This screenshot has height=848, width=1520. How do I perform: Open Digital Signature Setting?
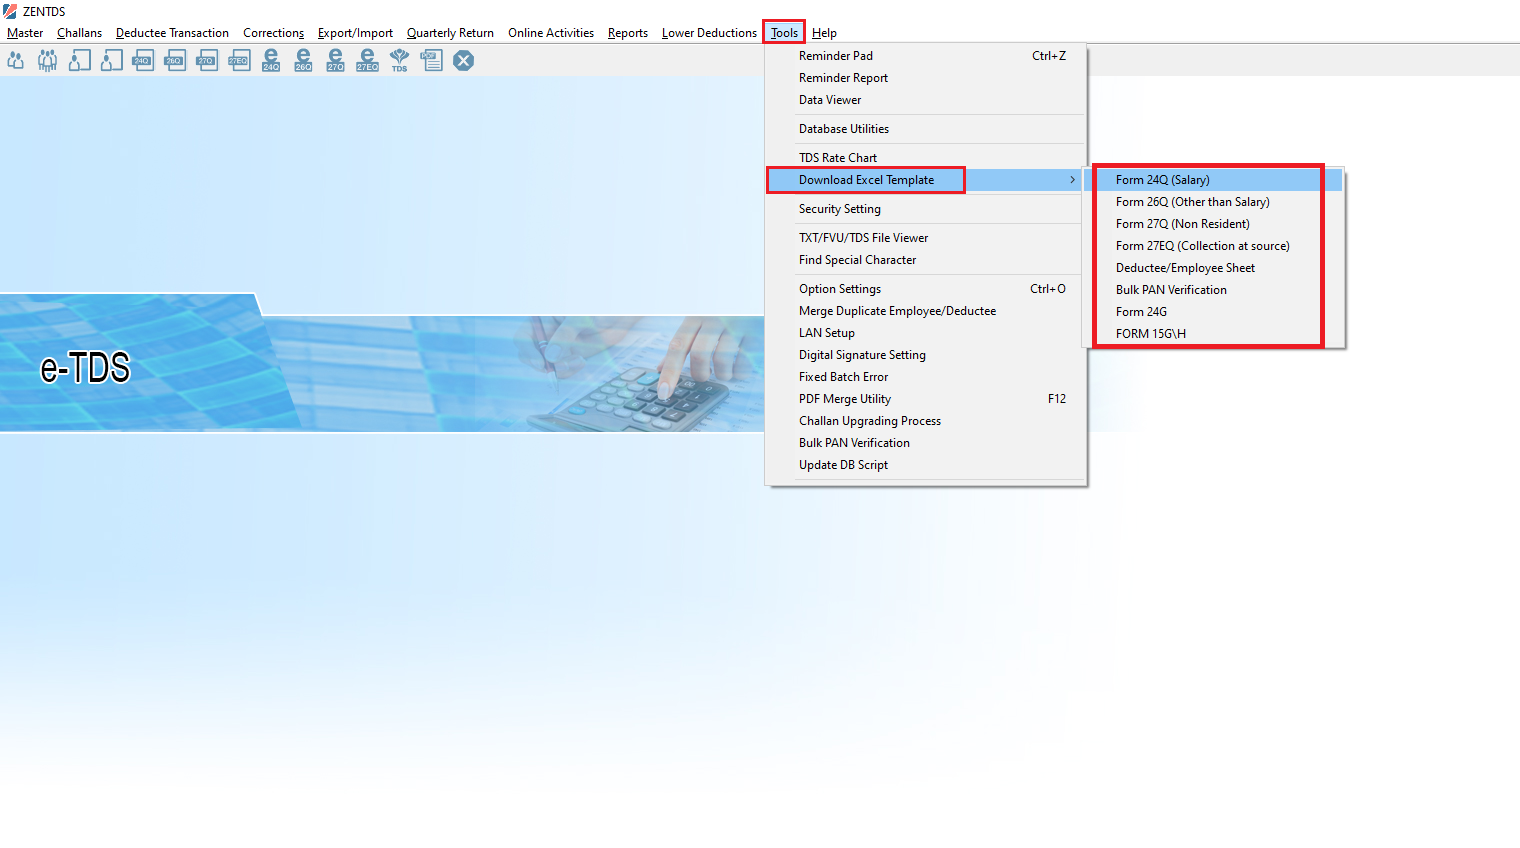tap(926, 355)
